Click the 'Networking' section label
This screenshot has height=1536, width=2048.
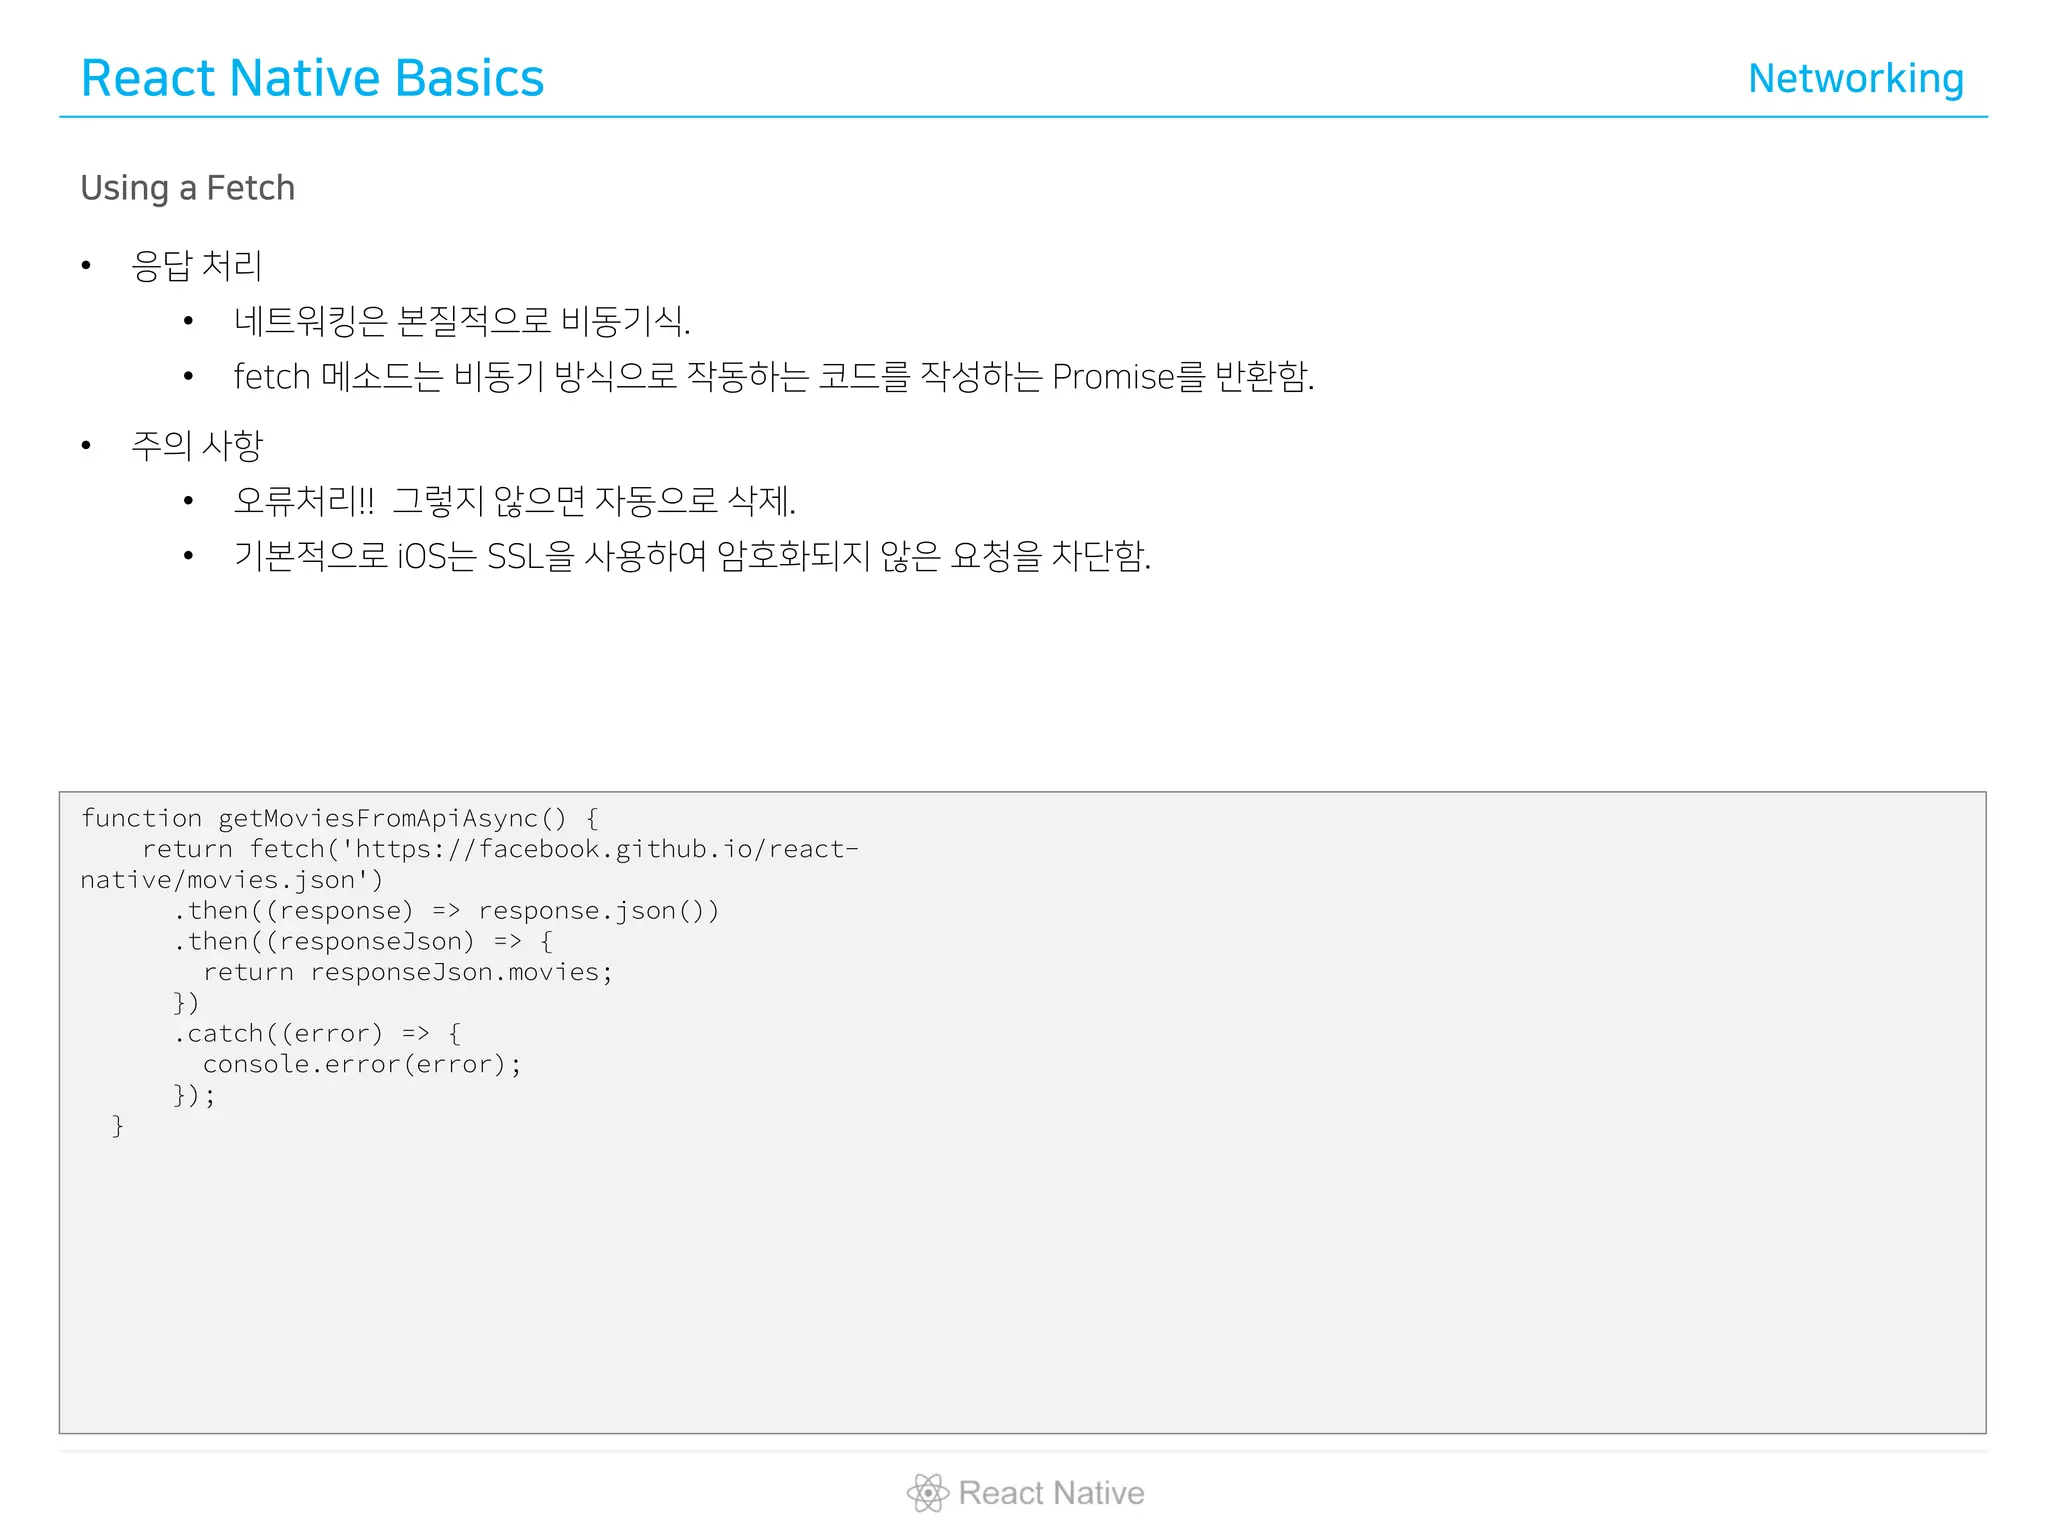point(1856,78)
